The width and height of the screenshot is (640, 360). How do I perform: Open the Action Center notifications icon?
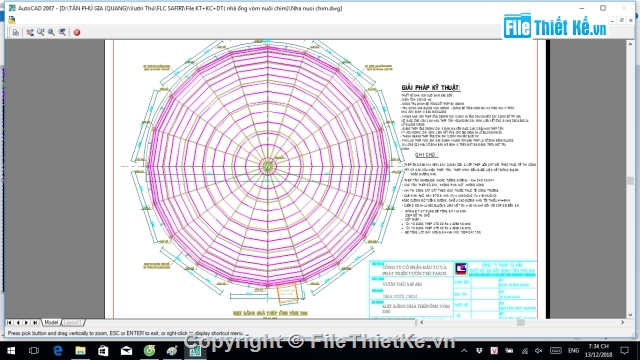tap(624, 351)
